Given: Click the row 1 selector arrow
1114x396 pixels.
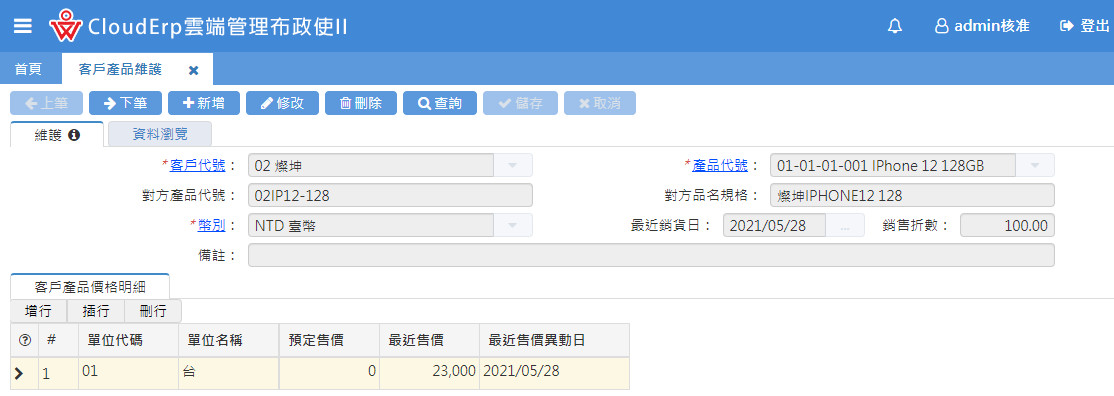Looking at the screenshot, I should tap(20, 373).
